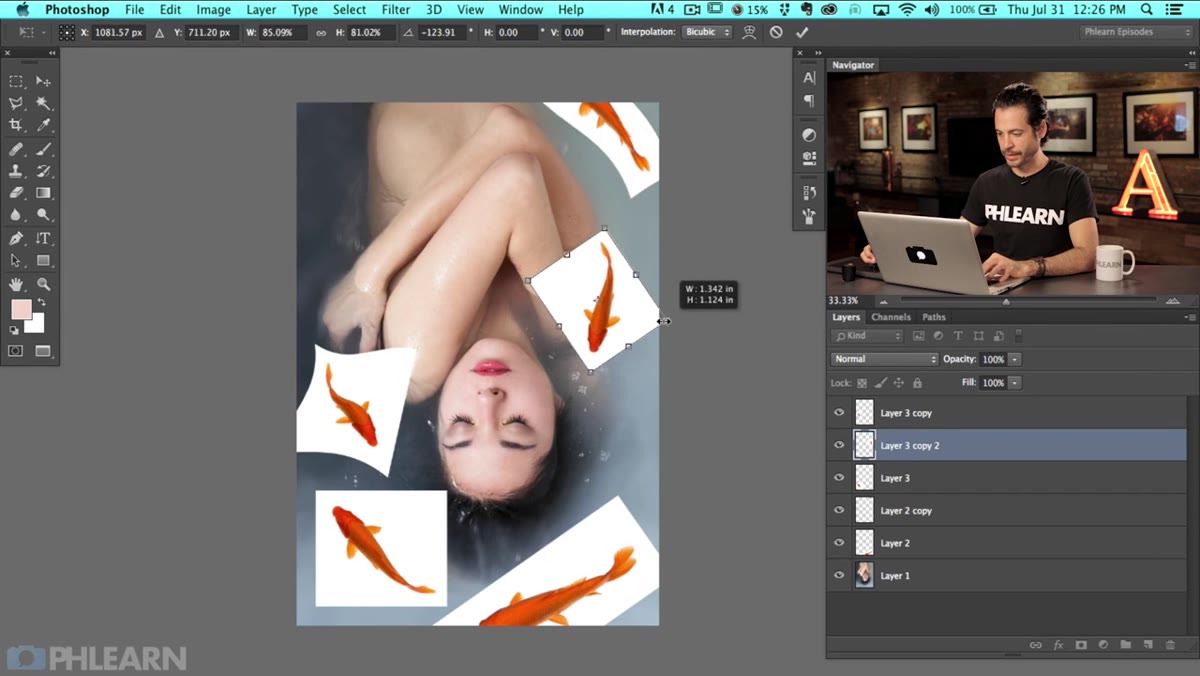This screenshot has width=1200, height=676.
Task: Select the Path Selection tool
Action: (16, 261)
